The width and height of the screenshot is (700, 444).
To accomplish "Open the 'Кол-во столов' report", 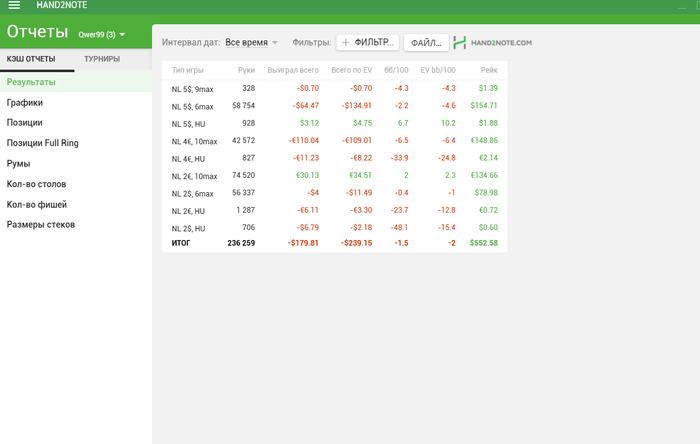I will 37,184.
